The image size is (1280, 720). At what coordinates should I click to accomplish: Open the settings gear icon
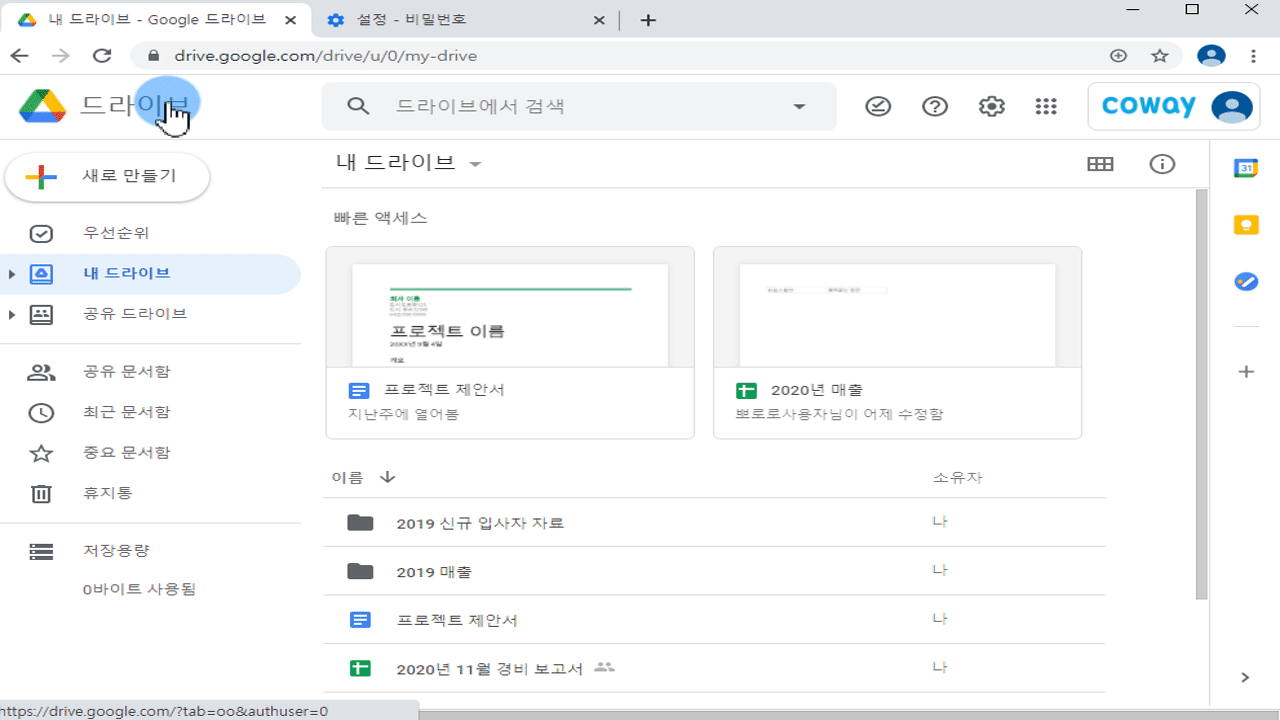(x=991, y=106)
